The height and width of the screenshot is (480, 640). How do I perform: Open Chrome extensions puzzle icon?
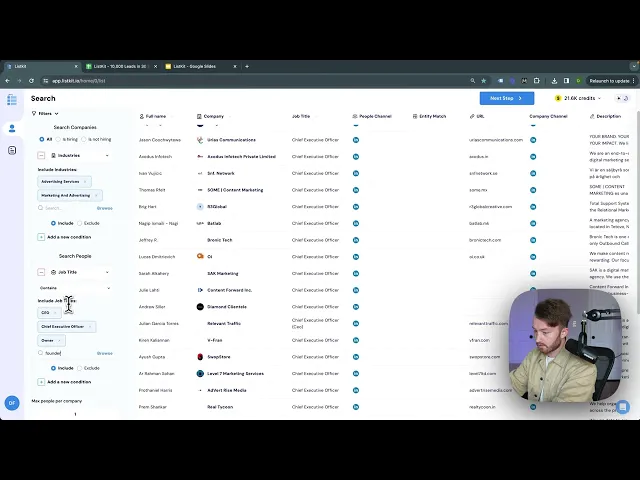537,81
